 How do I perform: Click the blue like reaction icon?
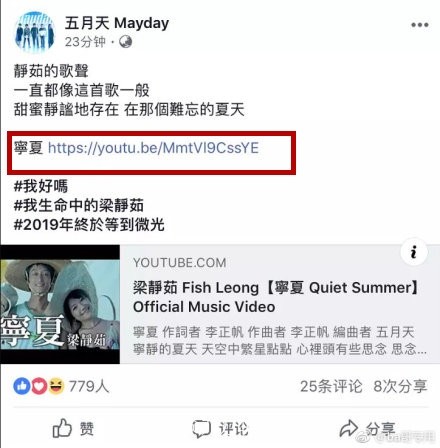pyautogui.click(x=22, y=386)
